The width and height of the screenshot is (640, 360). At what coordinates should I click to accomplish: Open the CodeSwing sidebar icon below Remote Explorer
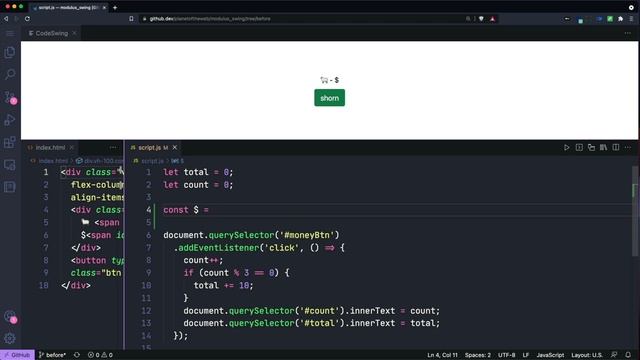tap(10, 187)
